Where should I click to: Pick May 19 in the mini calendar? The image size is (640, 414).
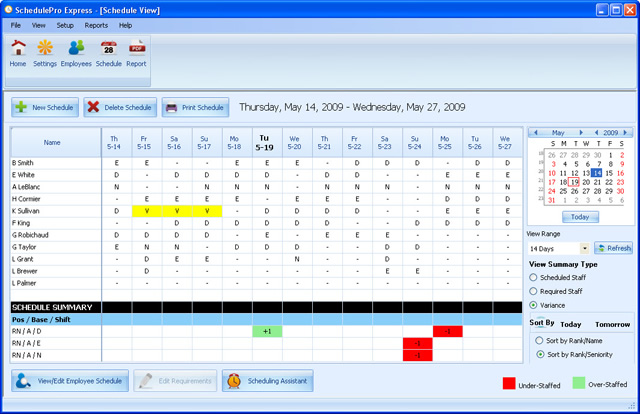pos(574,182)
